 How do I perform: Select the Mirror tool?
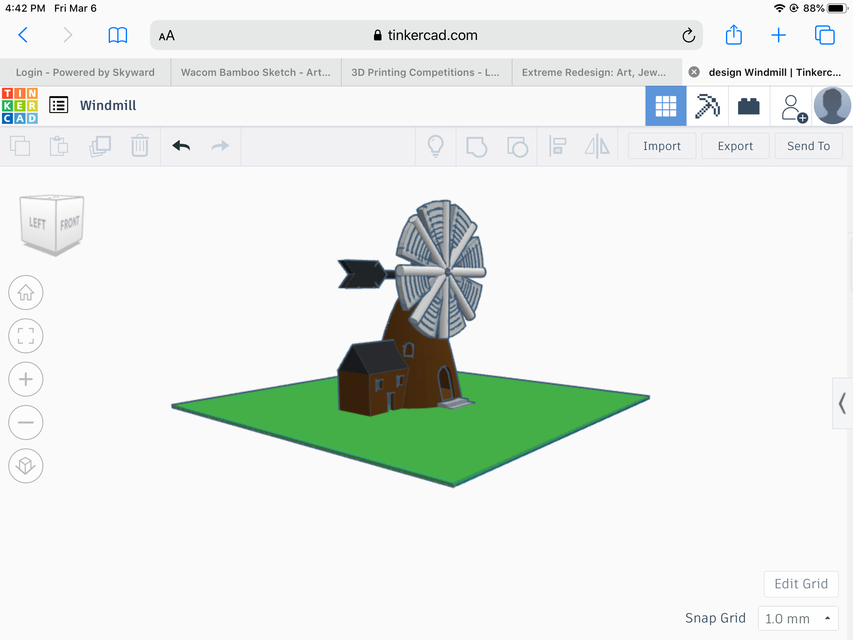tap(597, 146)
